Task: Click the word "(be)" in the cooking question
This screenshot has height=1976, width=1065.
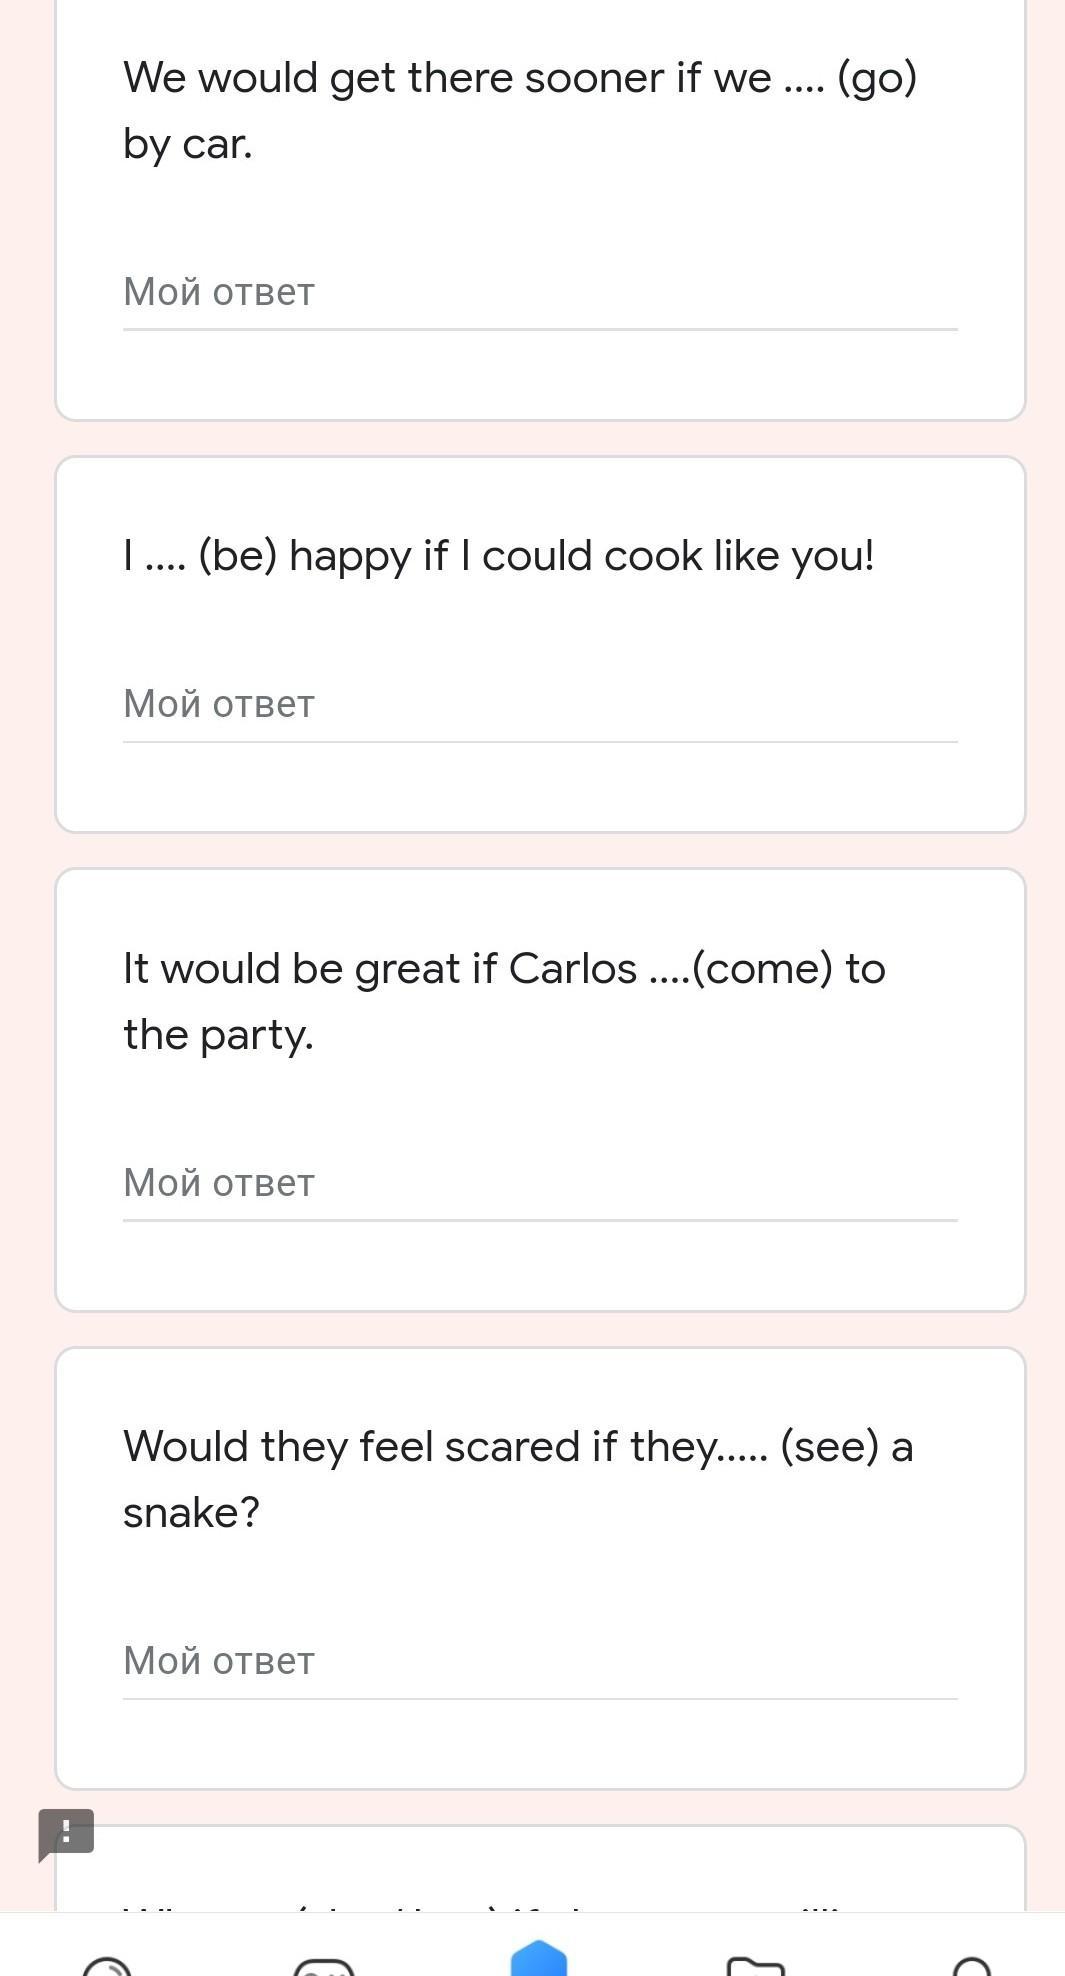Action: coord(237,556)
